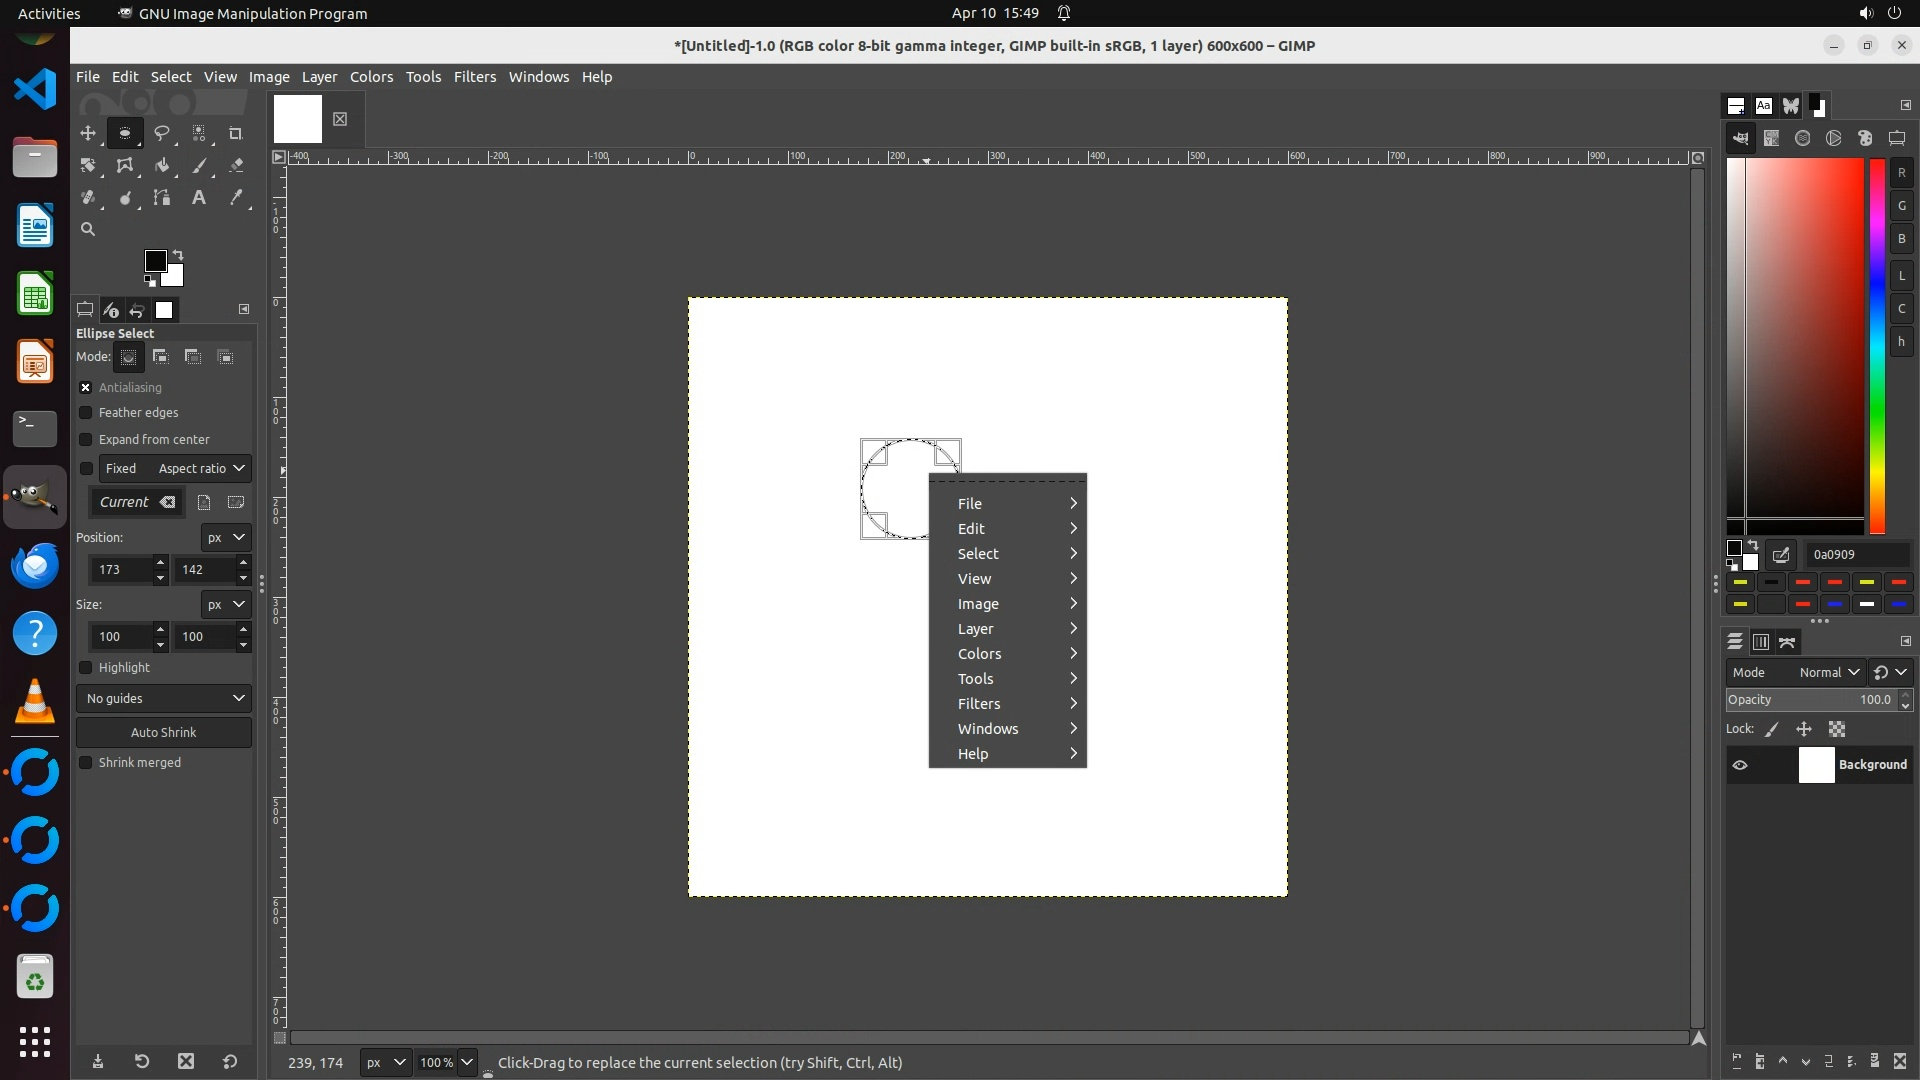Select the Zoom magnifier tool
1920x1080 pixels.
[x=88, y=229]
